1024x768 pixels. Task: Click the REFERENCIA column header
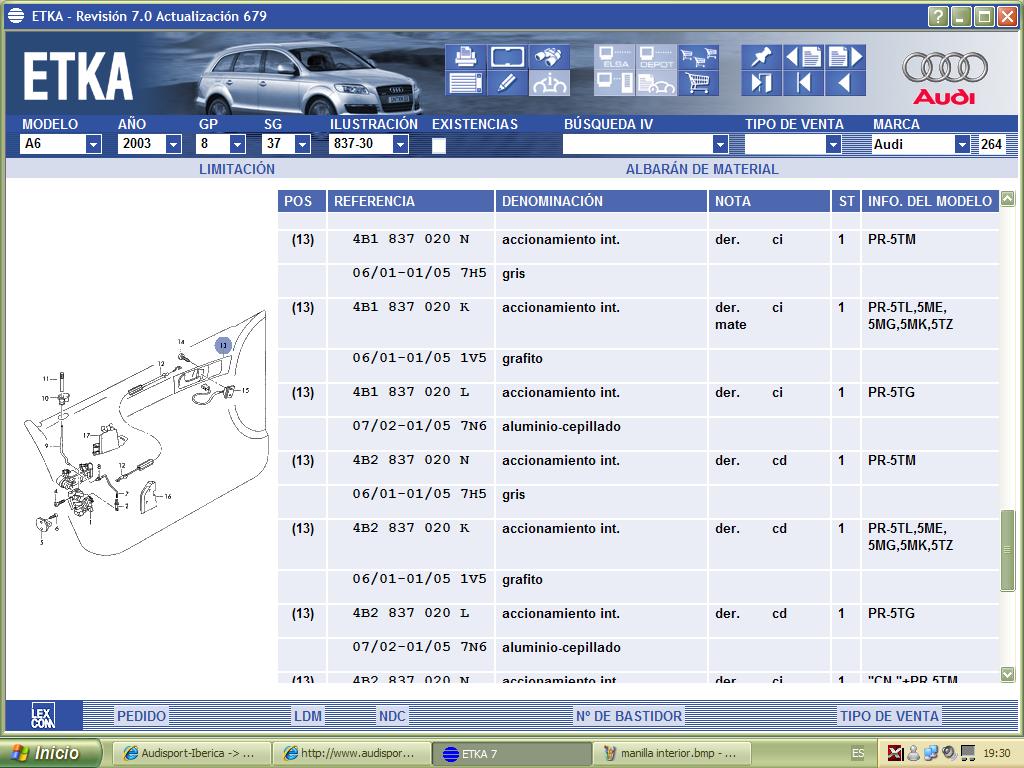coord(410,201)
